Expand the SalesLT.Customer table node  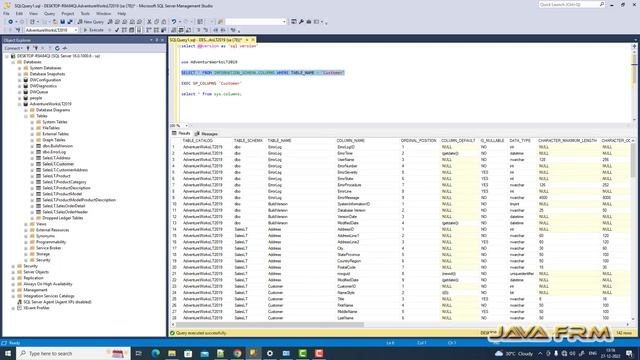click(x=32, y=164)
